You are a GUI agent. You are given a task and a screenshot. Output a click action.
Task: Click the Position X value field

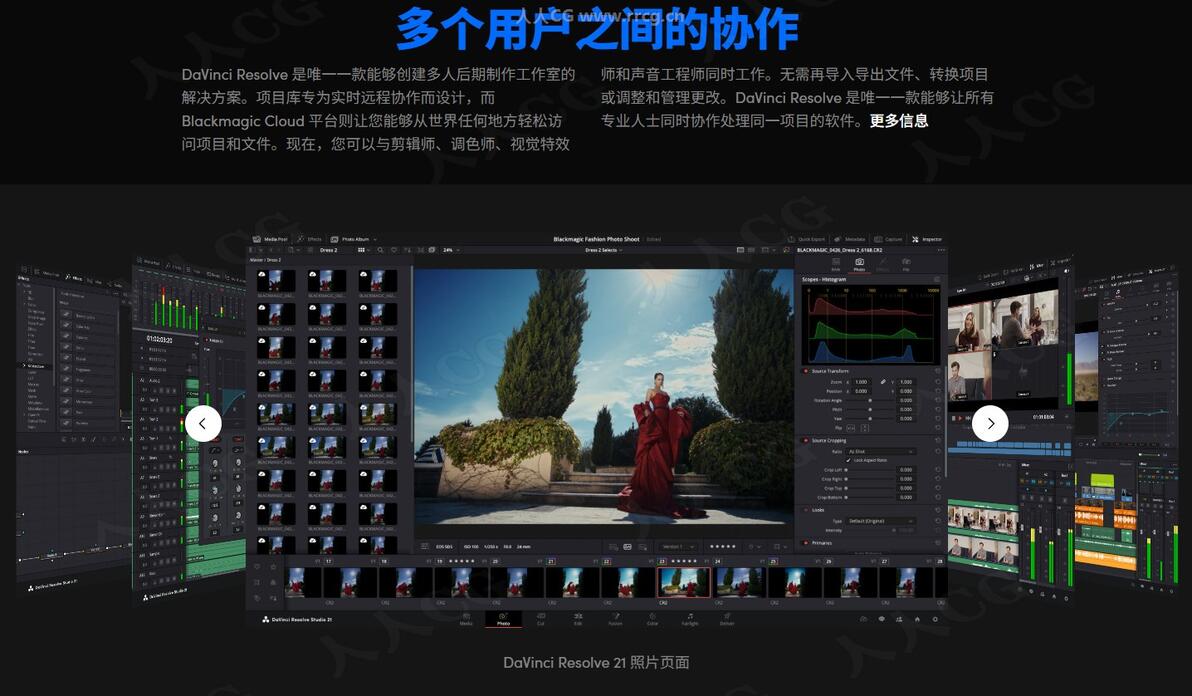coord(861,391)
